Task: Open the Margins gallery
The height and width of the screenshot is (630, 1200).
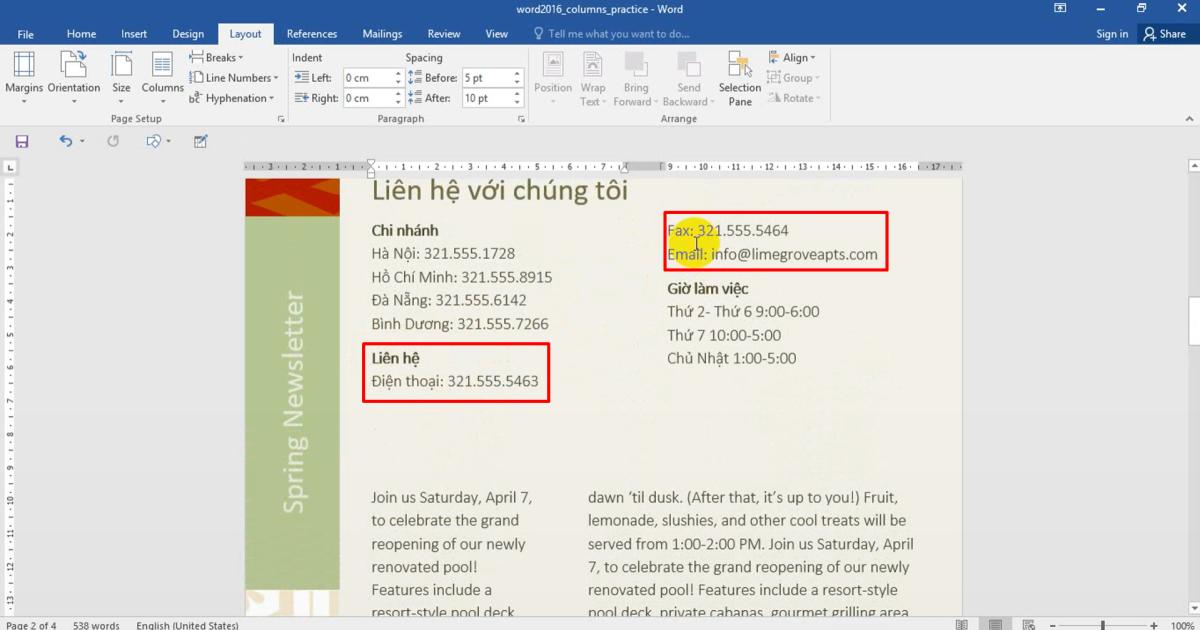Action: point(24,77)
